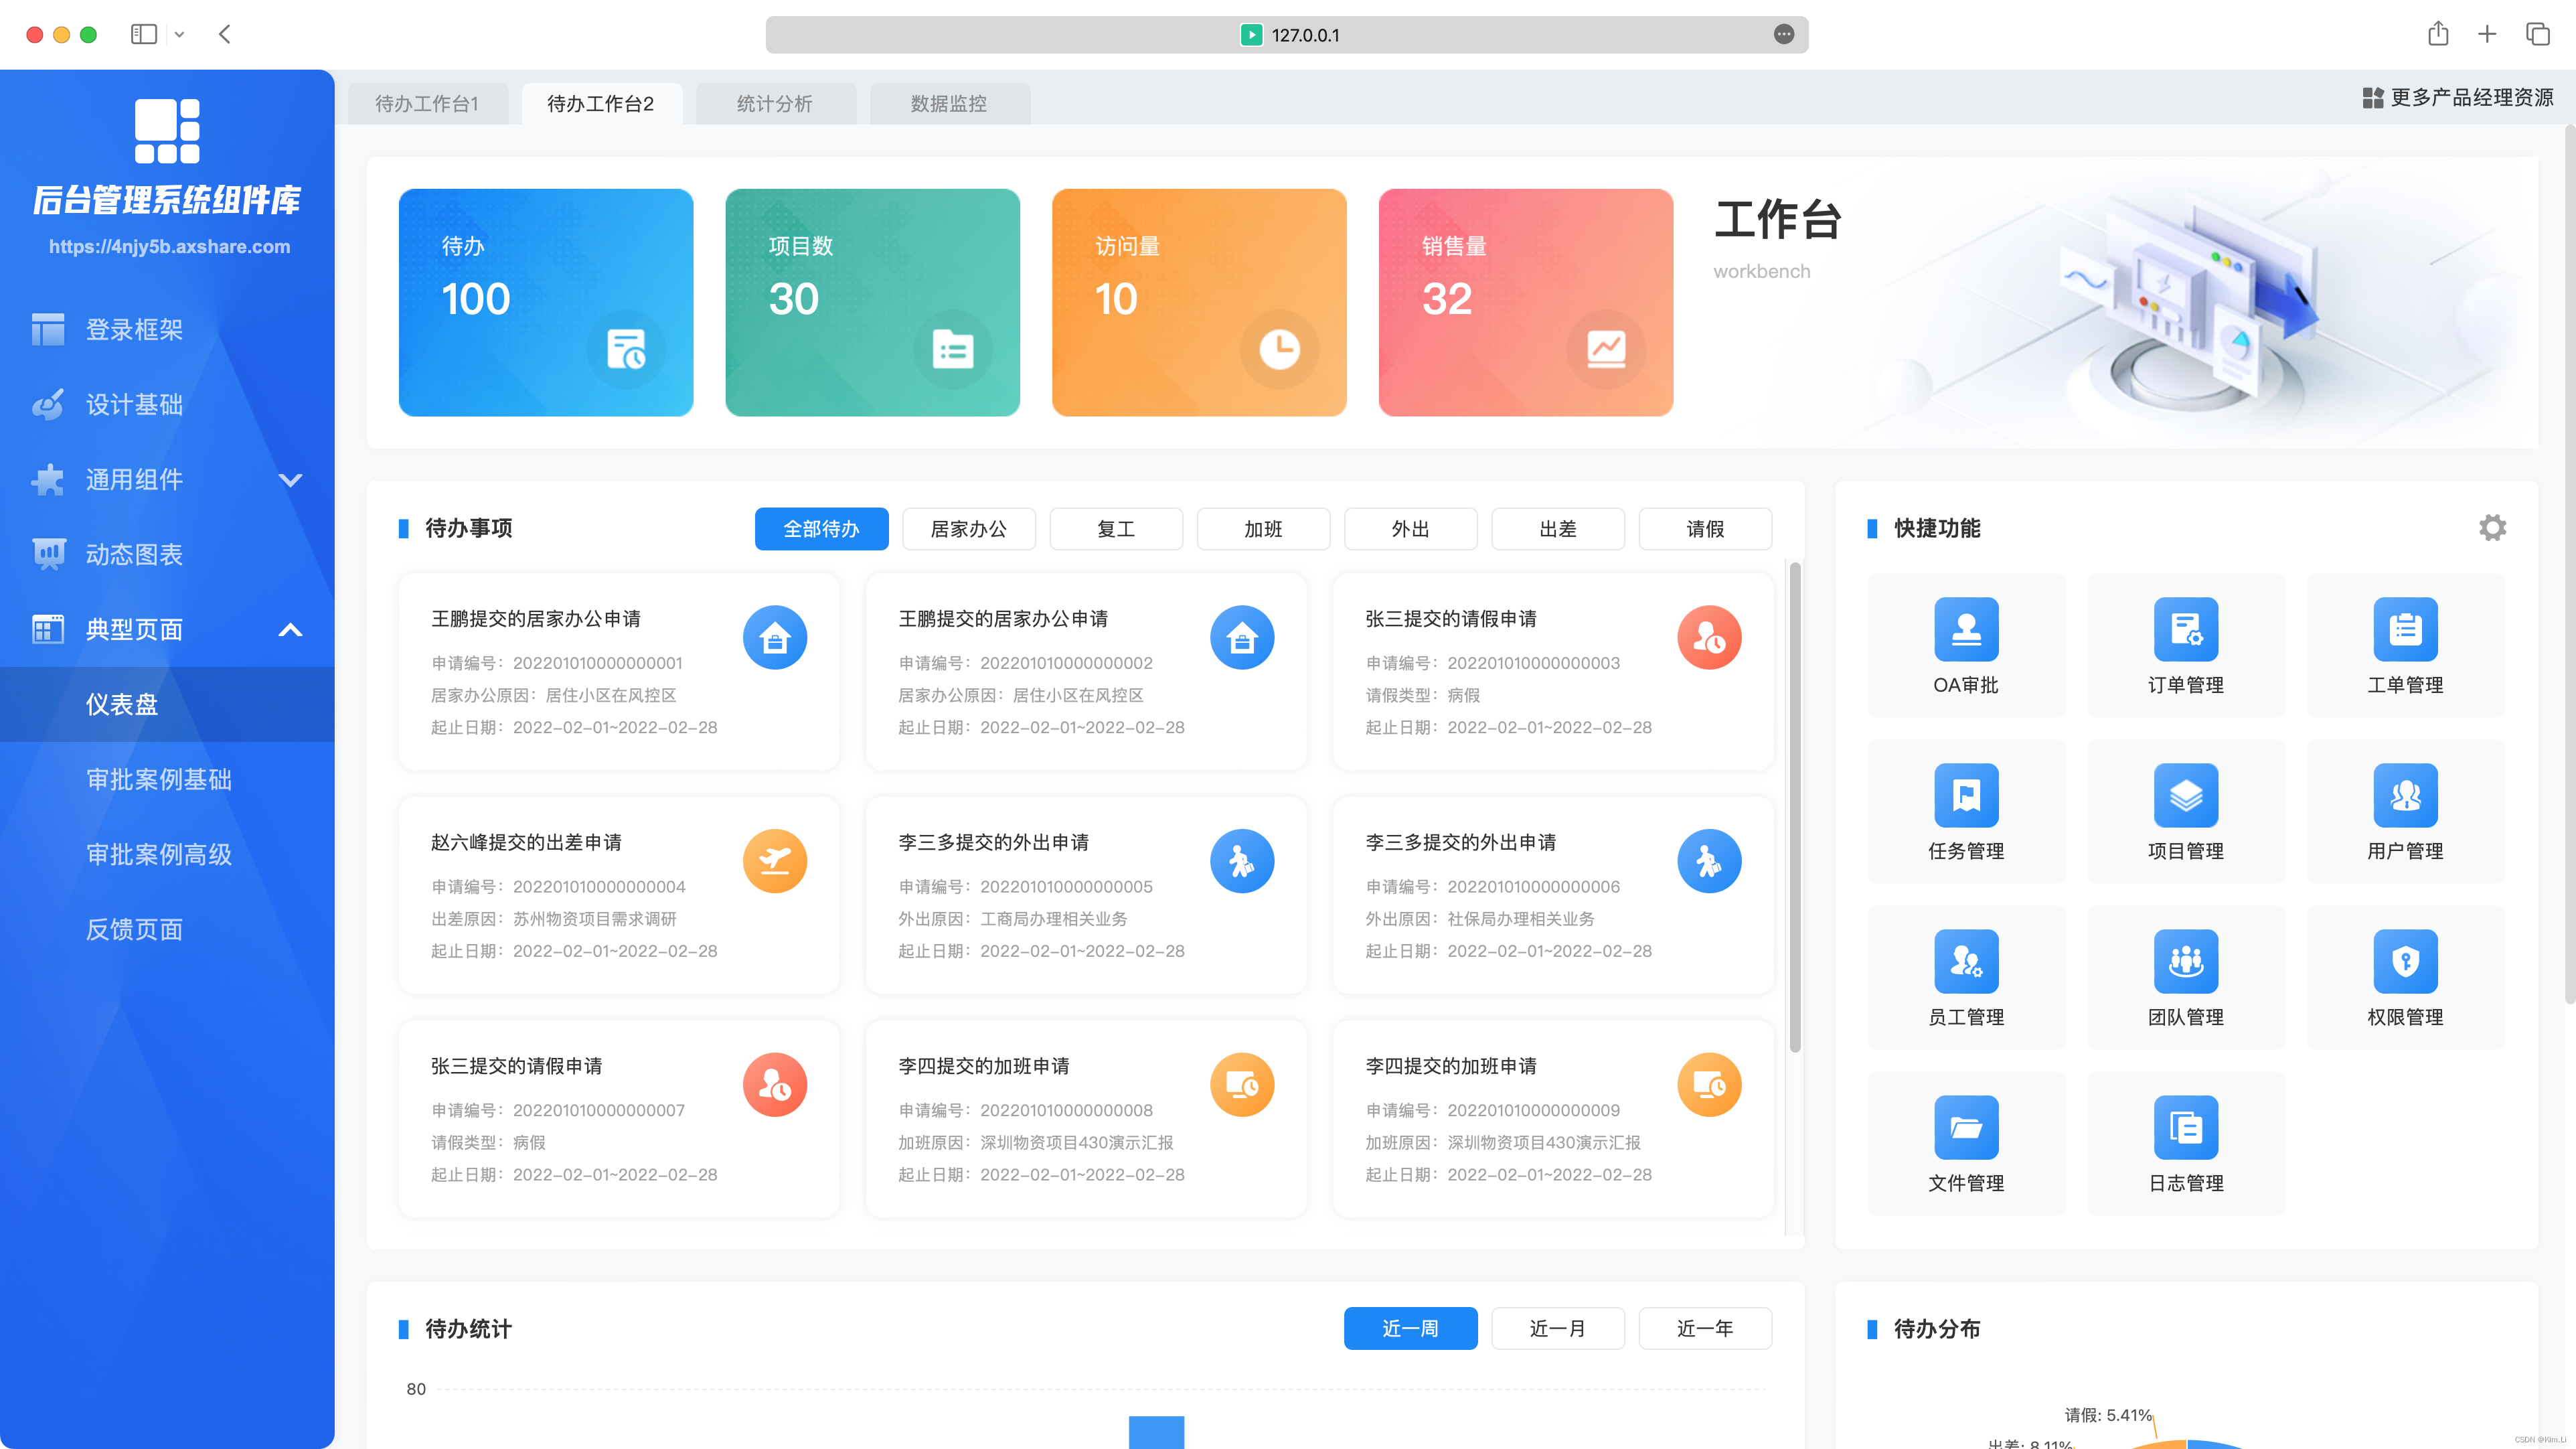This screenshot has height=1449, width=2576.
Task: Filter todos by 请假
Action: click(1705, 529)
